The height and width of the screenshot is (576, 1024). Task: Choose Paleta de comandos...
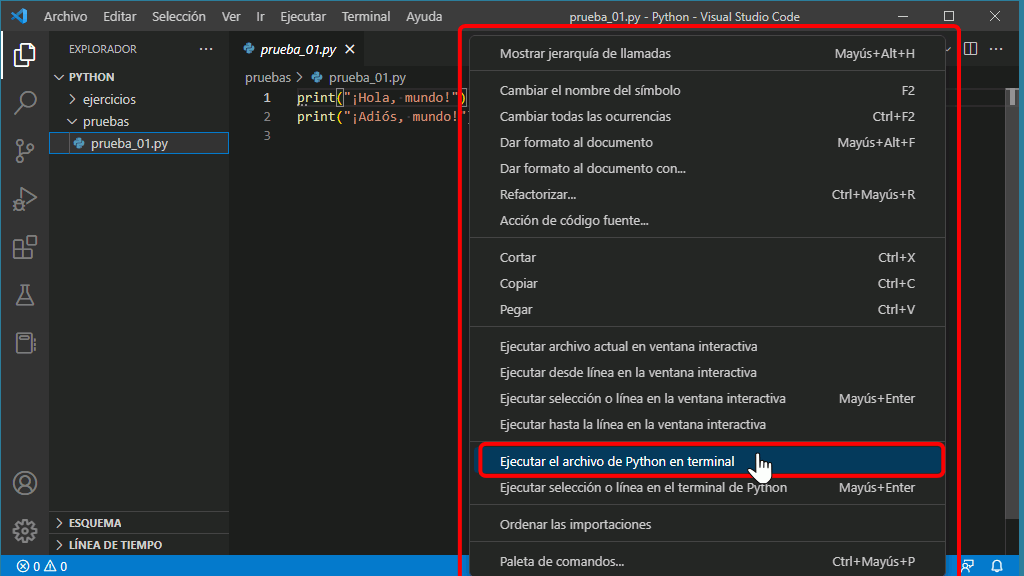(x=707, y=562)
